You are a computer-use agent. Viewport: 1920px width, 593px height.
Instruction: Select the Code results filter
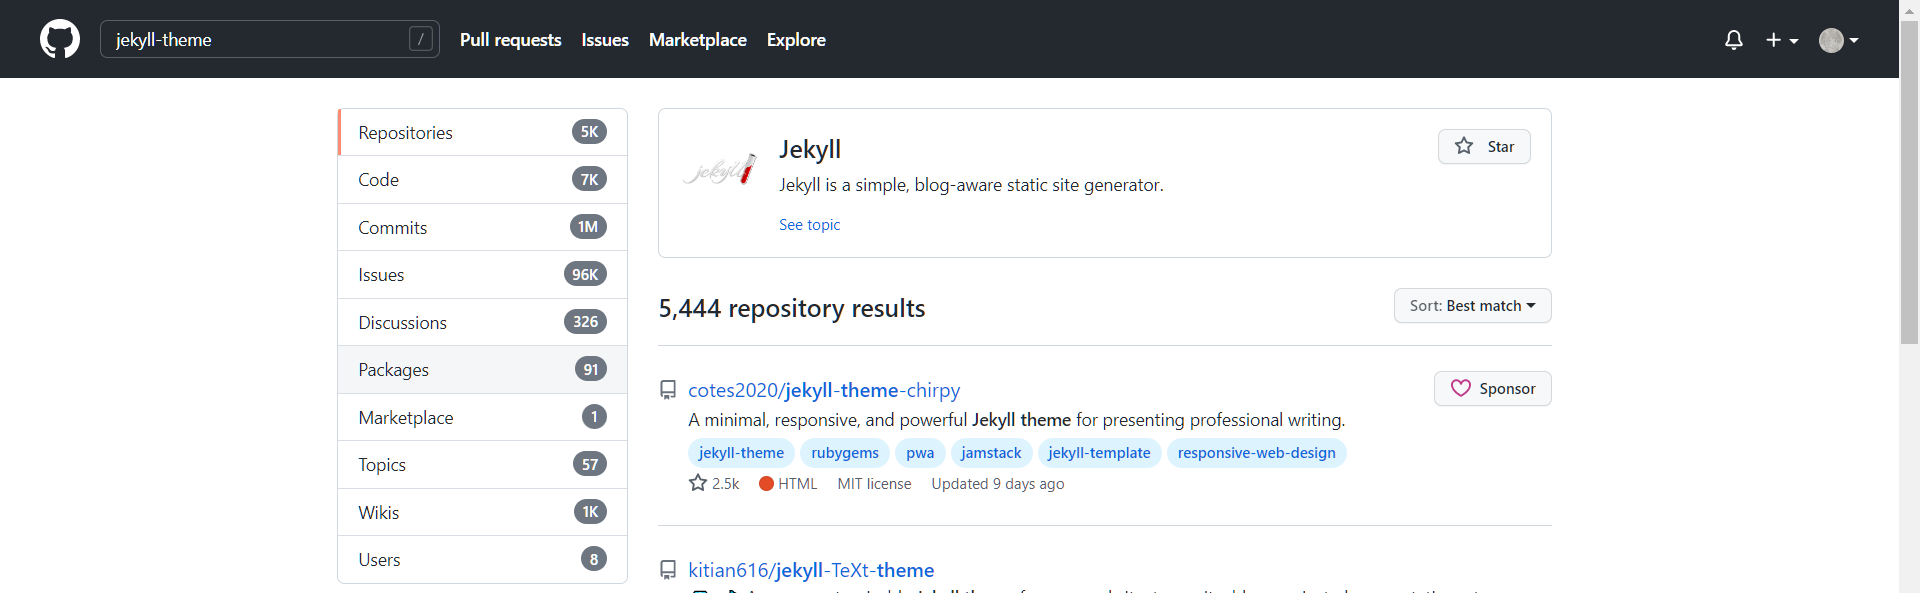[483, 180]
